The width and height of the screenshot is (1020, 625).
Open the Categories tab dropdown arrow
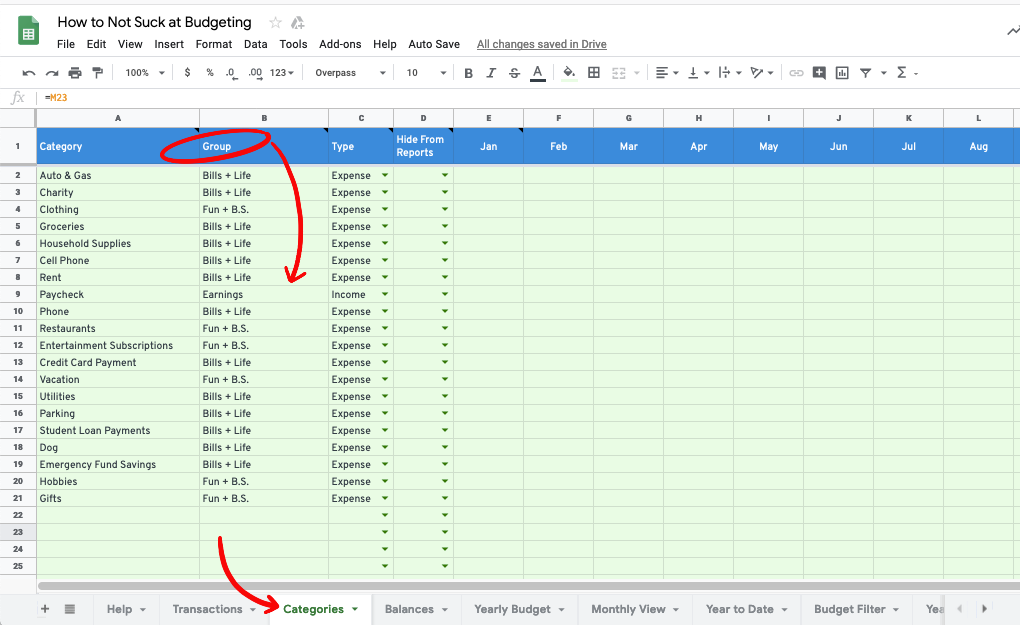[x=355, y=609]
